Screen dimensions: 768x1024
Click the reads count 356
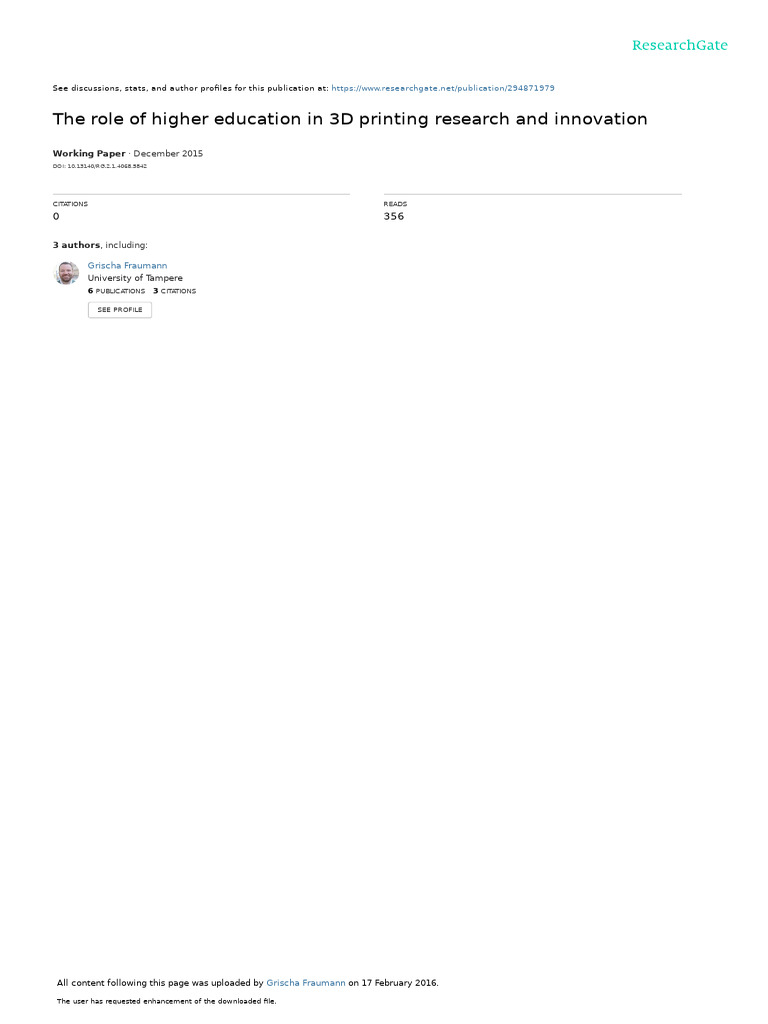pos(394,216)
